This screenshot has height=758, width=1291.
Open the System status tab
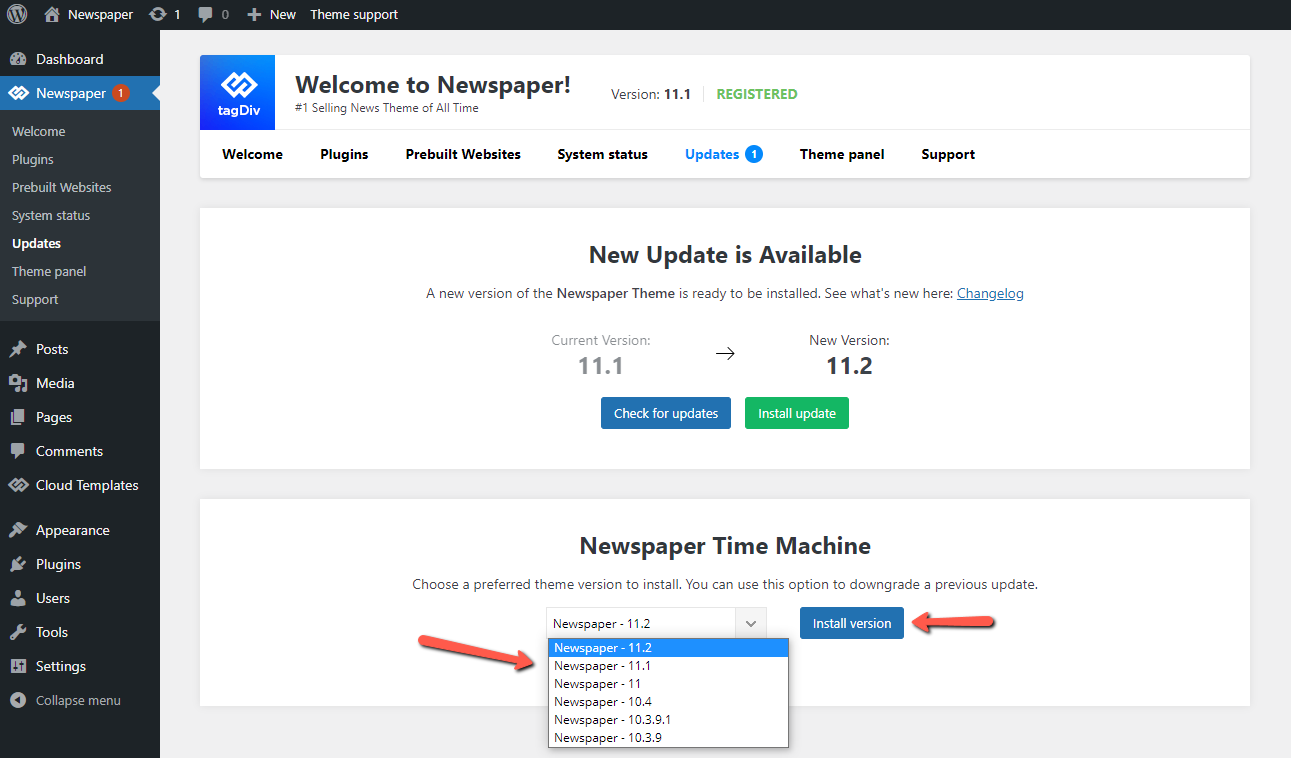click(x=602, y=154)
